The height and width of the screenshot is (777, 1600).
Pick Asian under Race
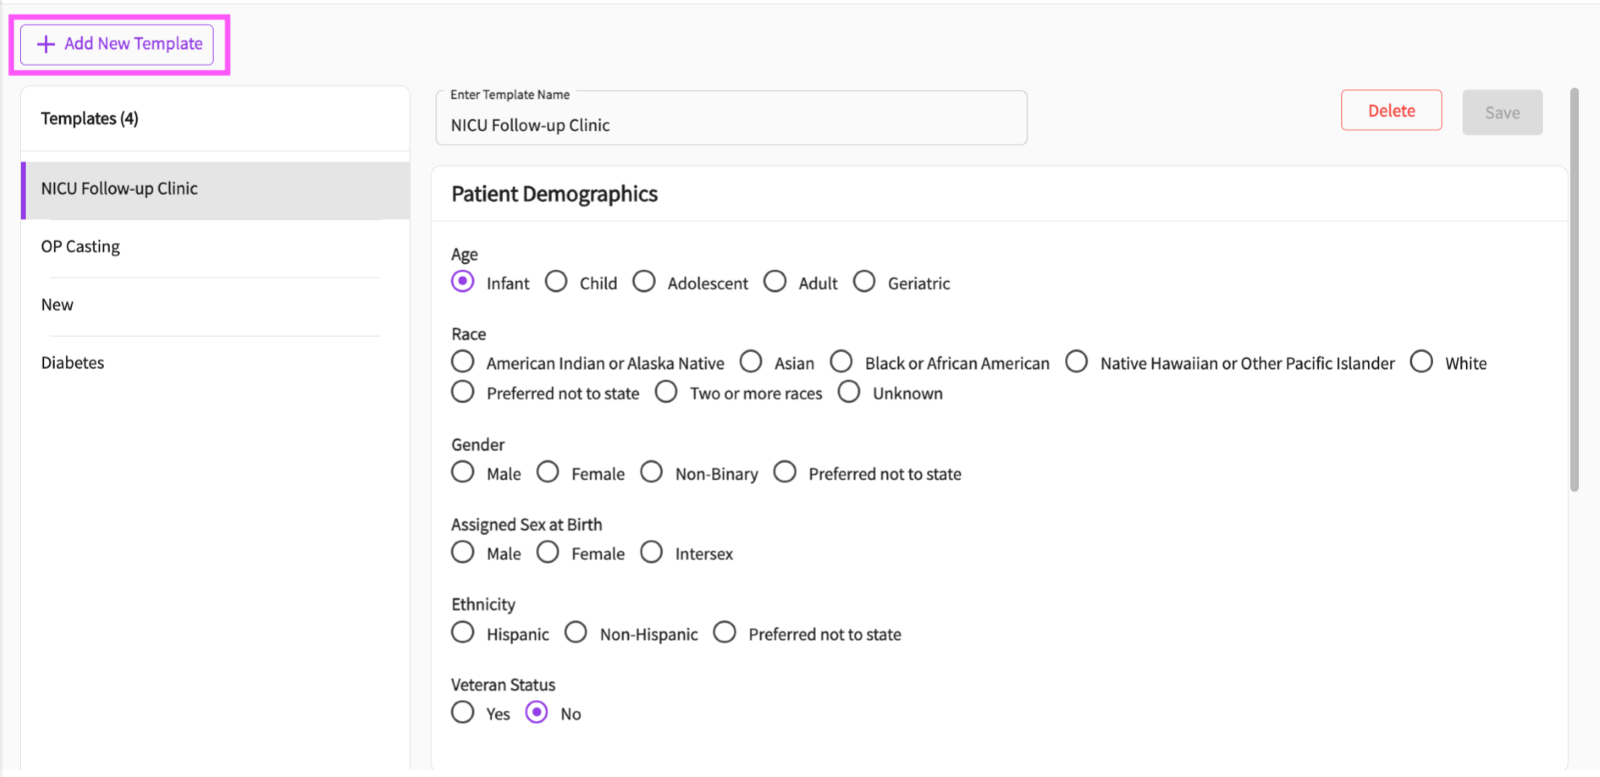click(751, 362)
